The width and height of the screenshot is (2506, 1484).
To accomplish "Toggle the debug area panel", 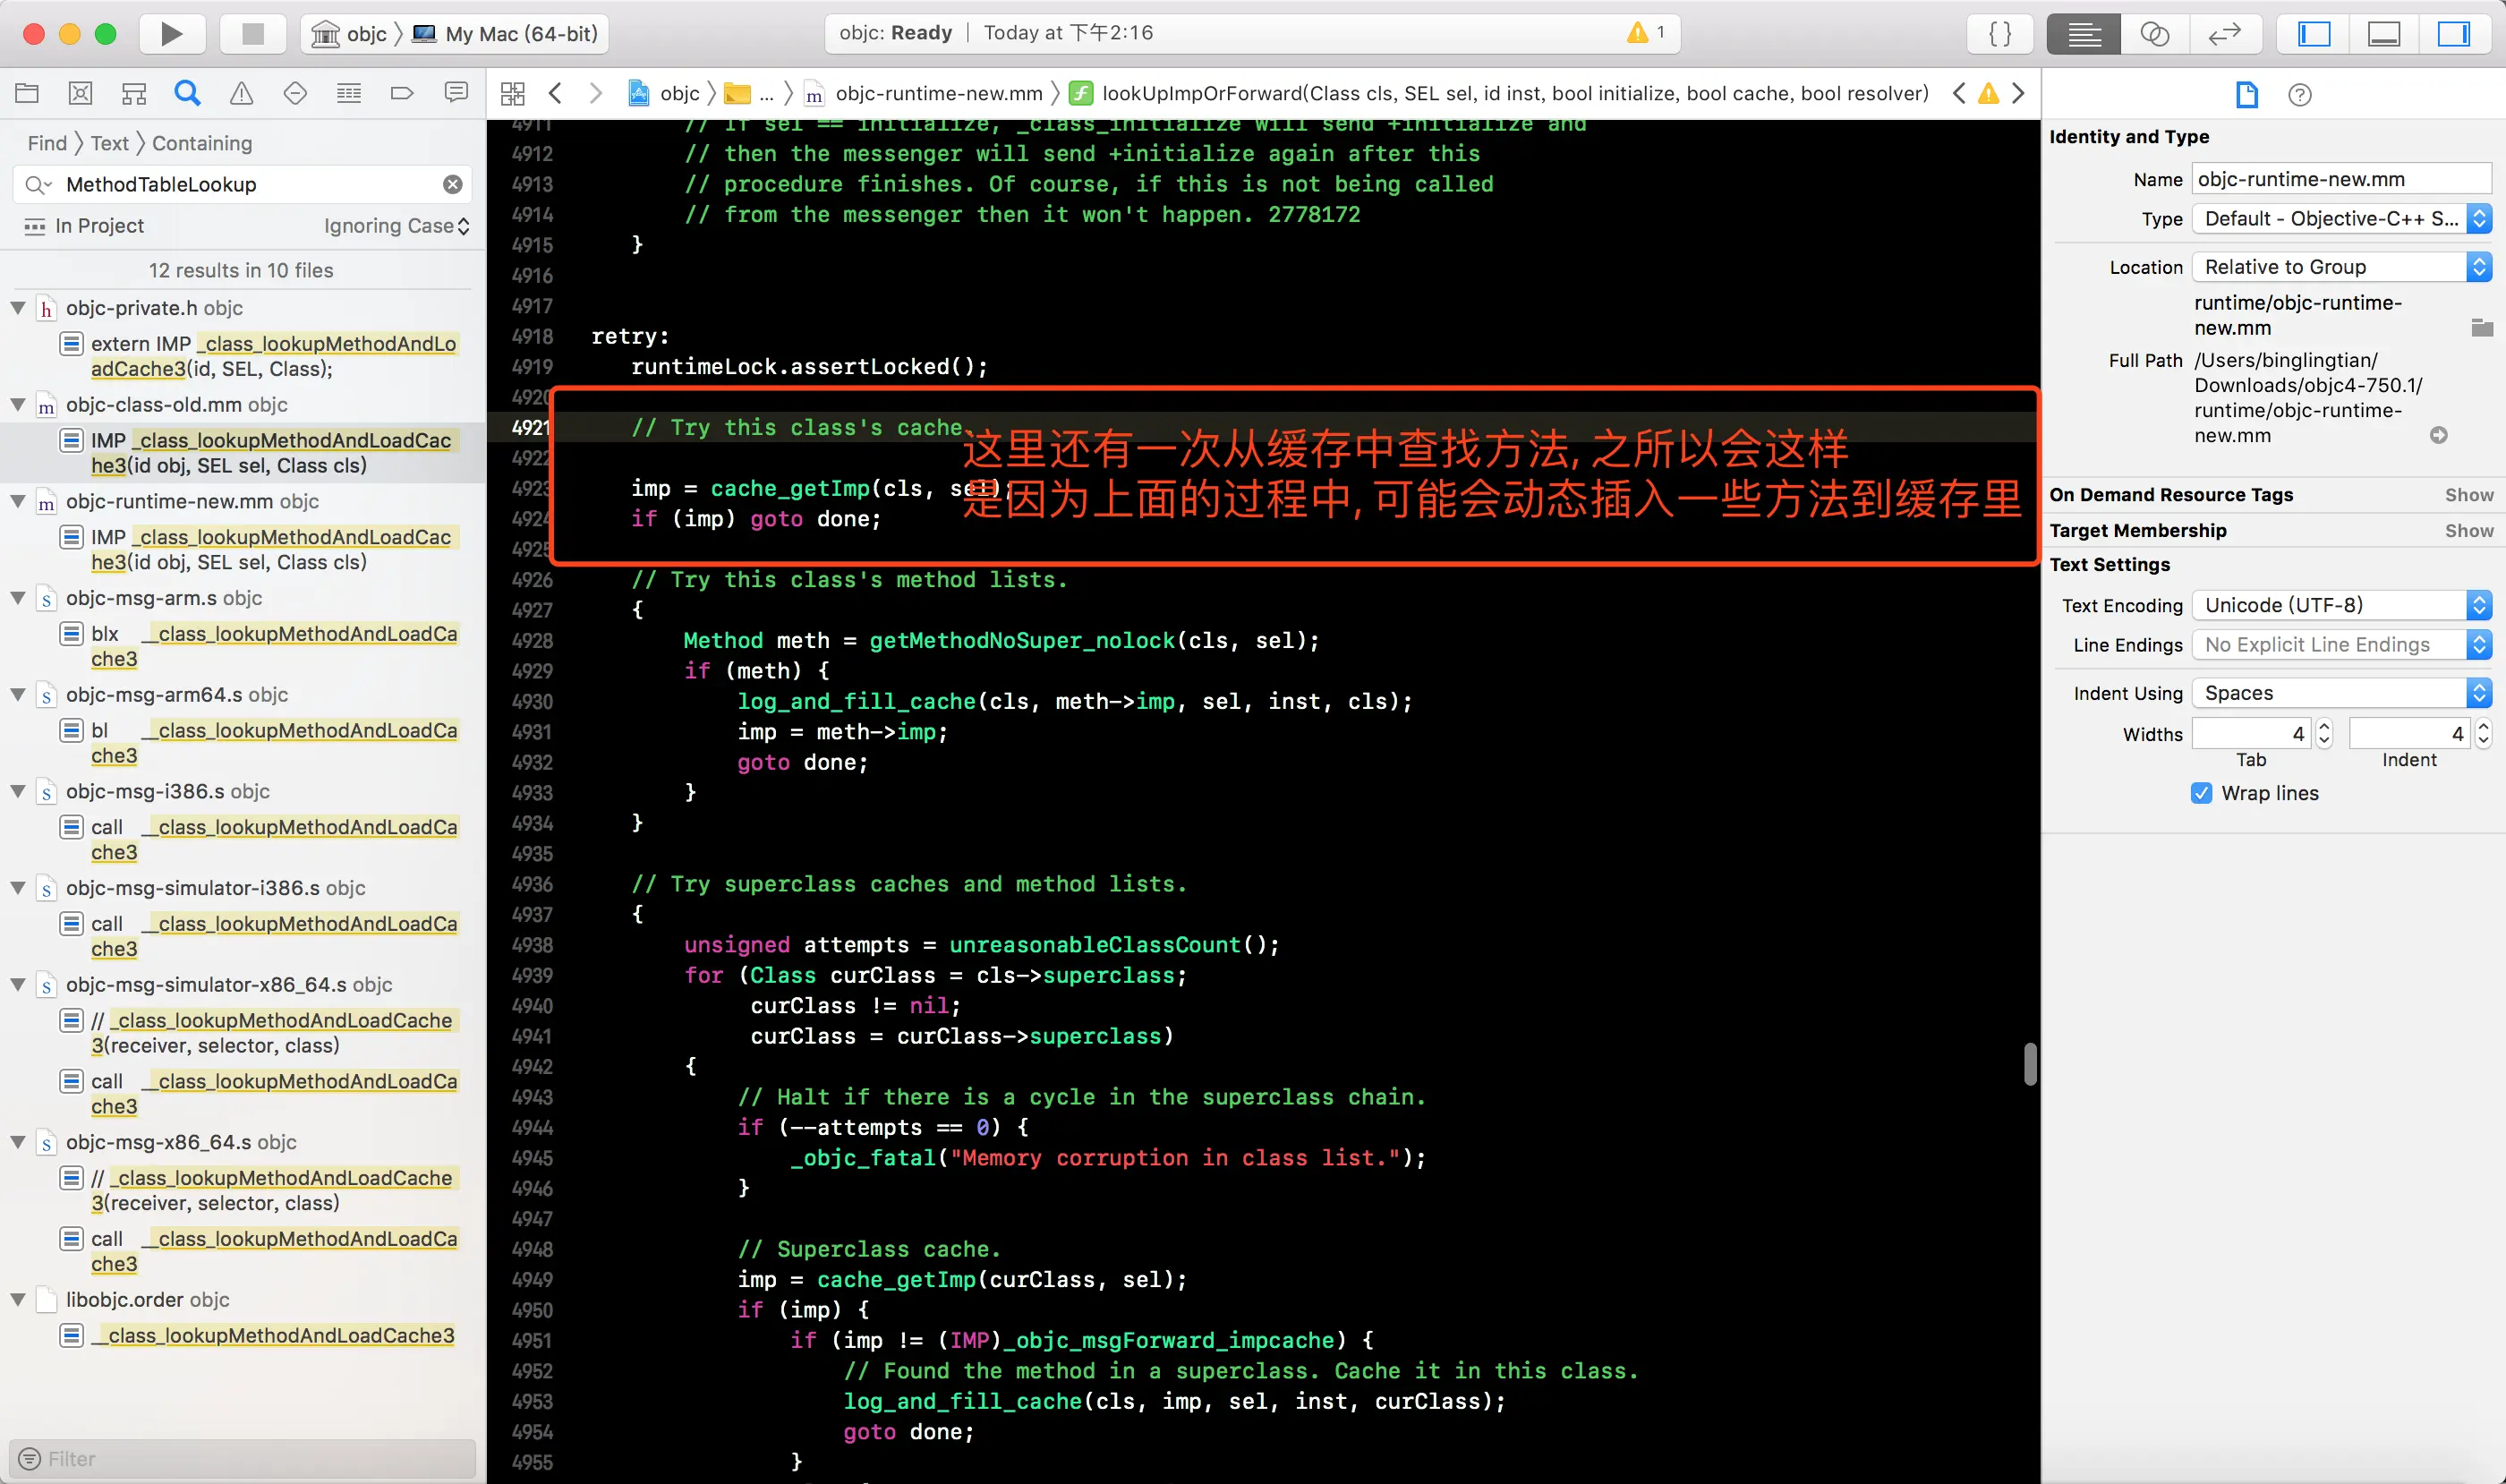I will (2383, 33).
